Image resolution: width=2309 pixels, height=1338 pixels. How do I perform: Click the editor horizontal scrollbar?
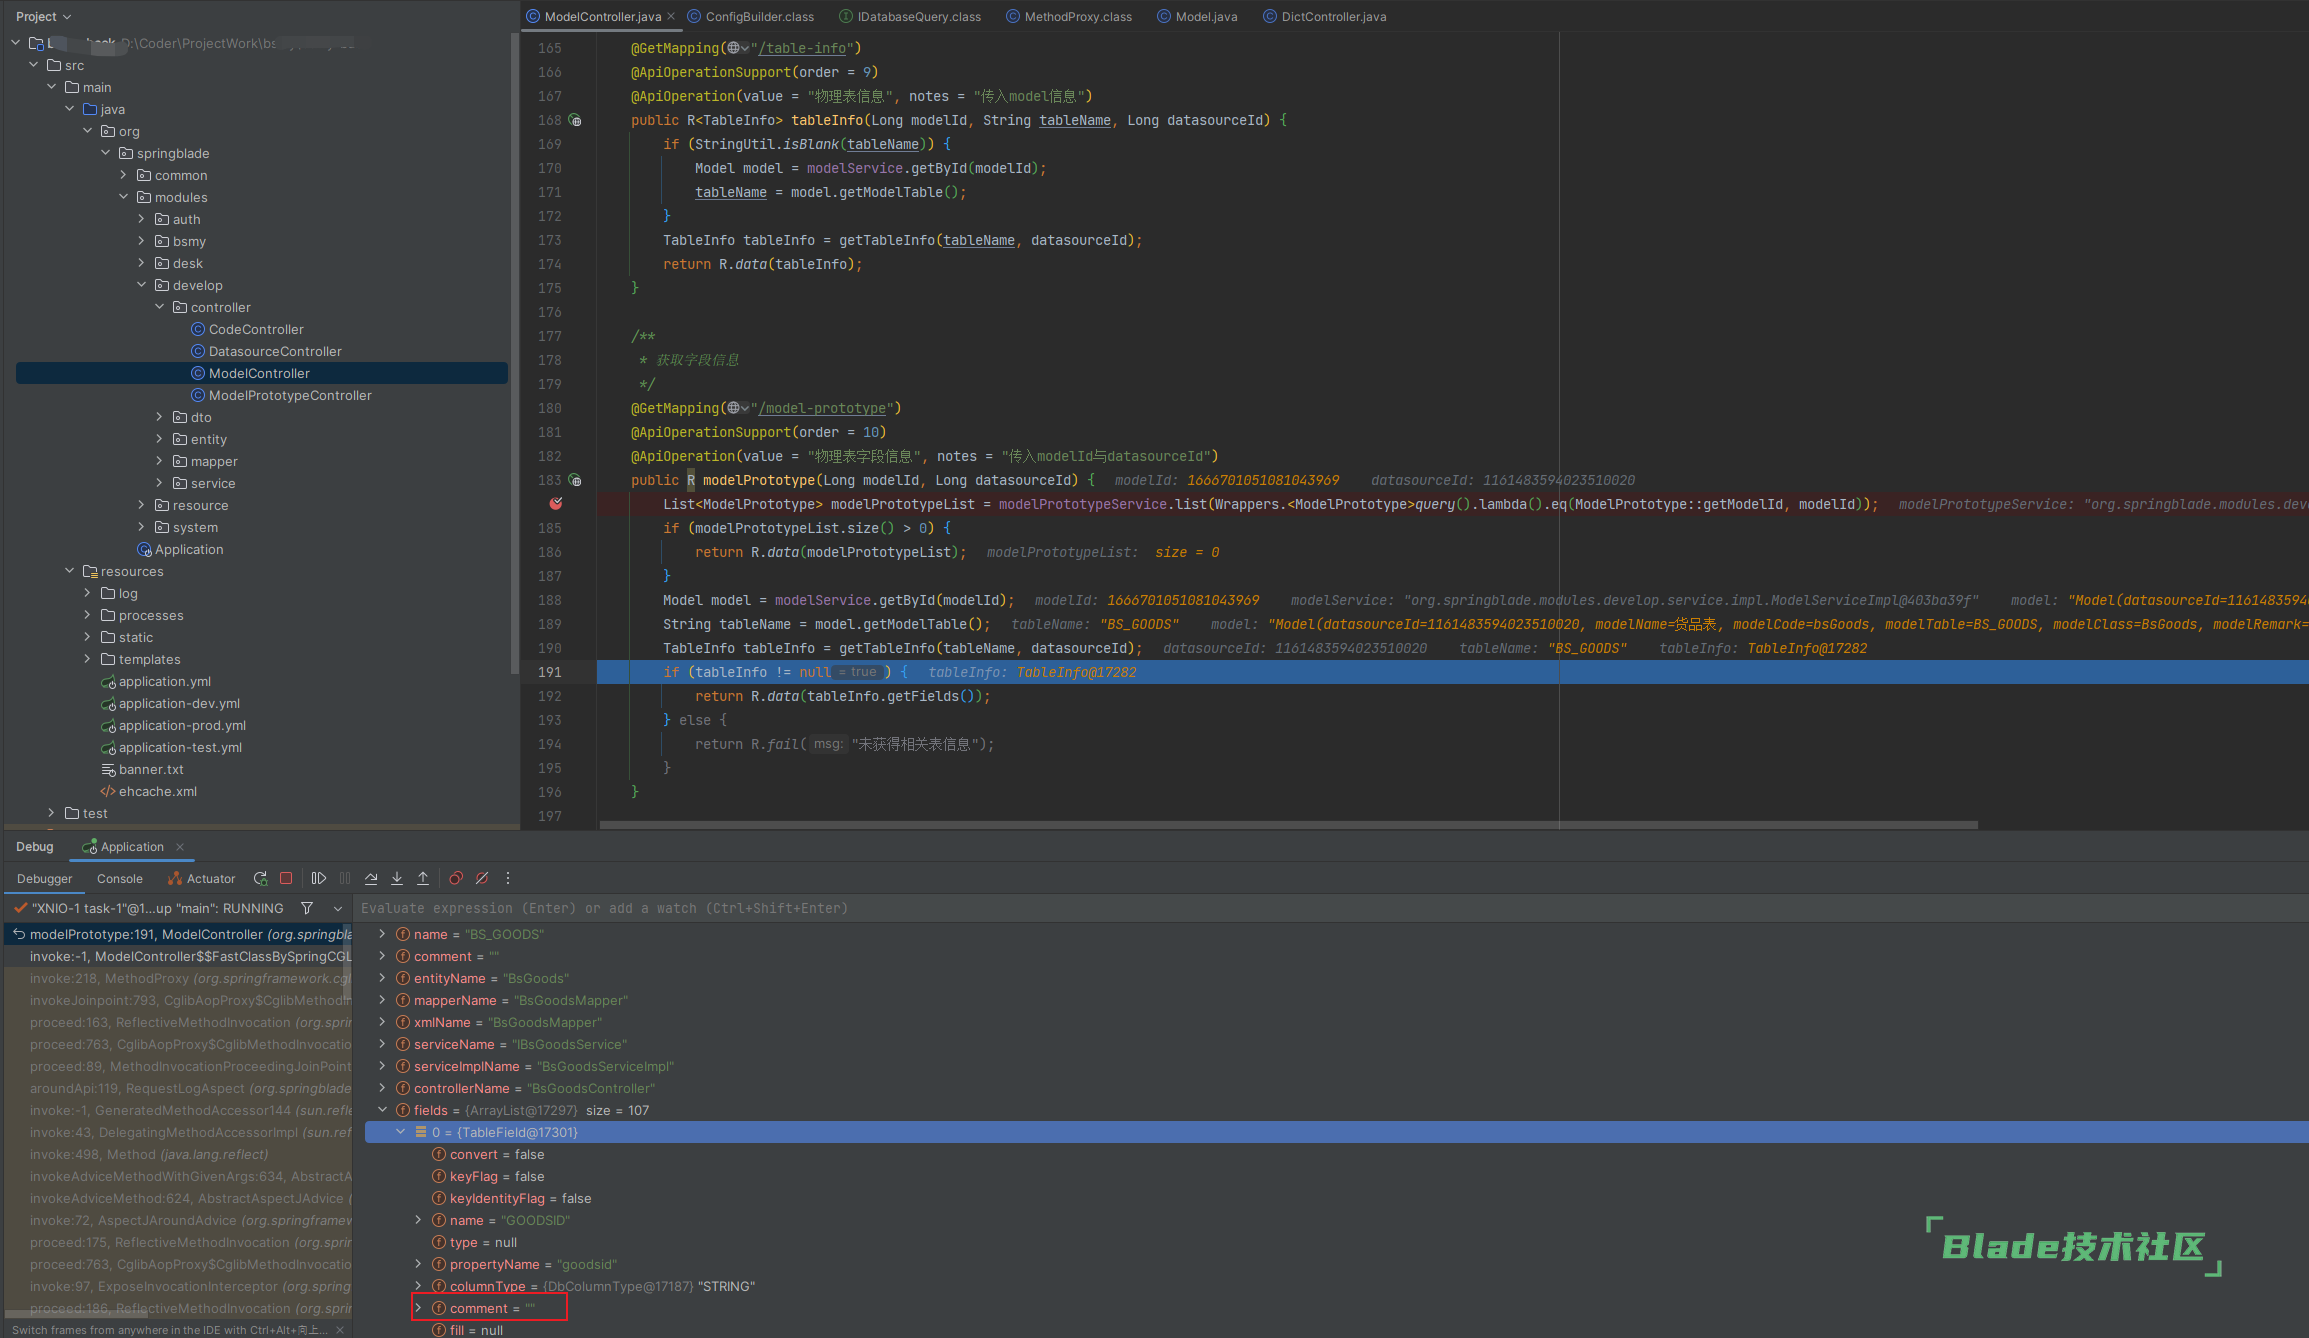(x=1289, y=825)
